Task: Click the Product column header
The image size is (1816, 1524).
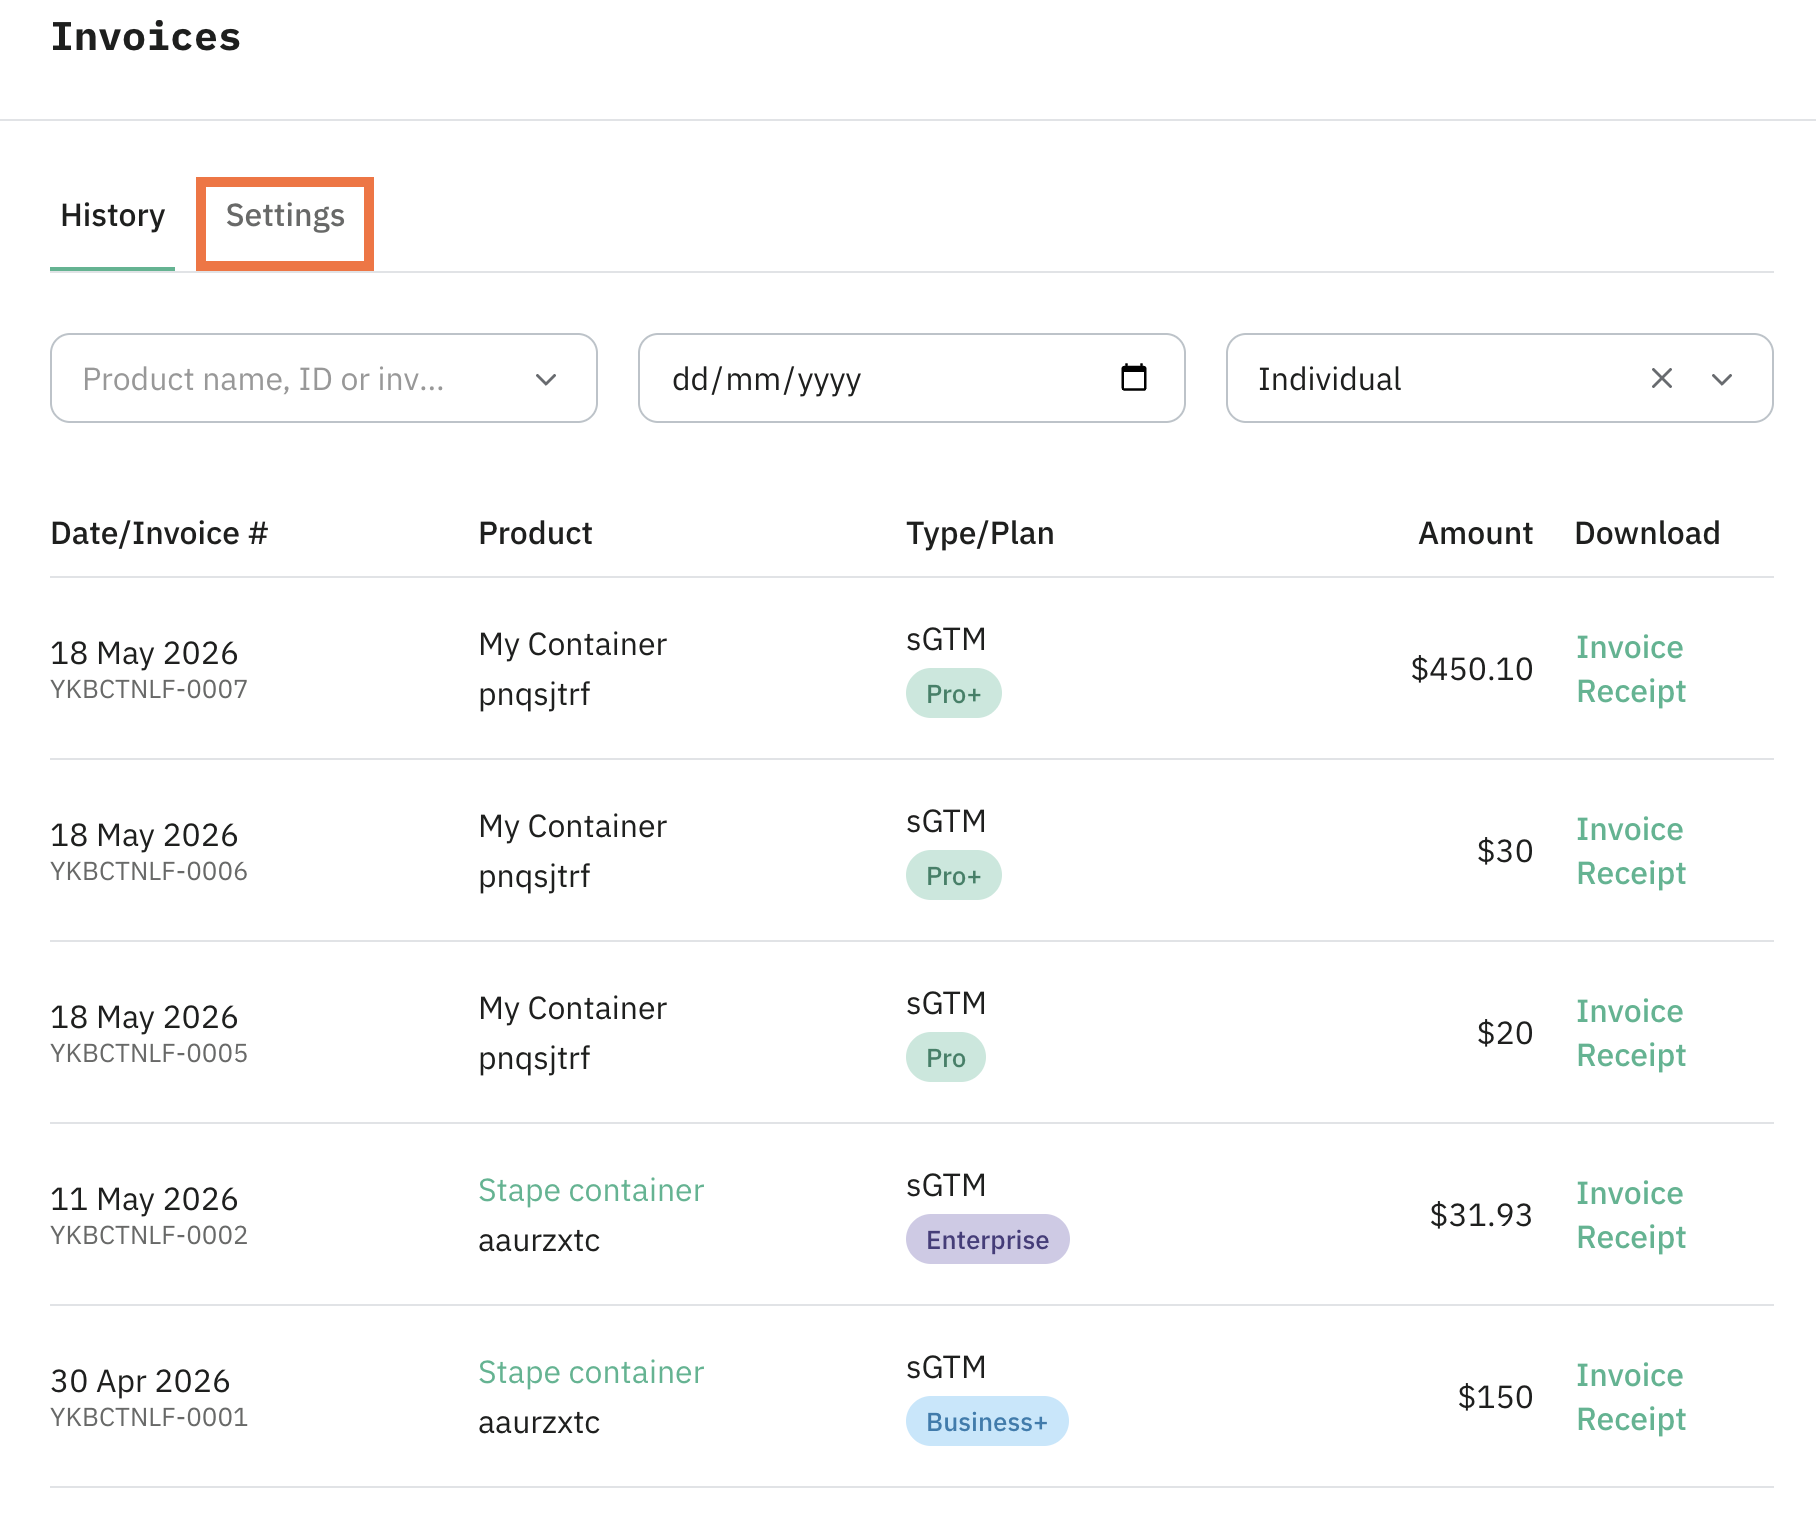Action: [x=535, y=533]
